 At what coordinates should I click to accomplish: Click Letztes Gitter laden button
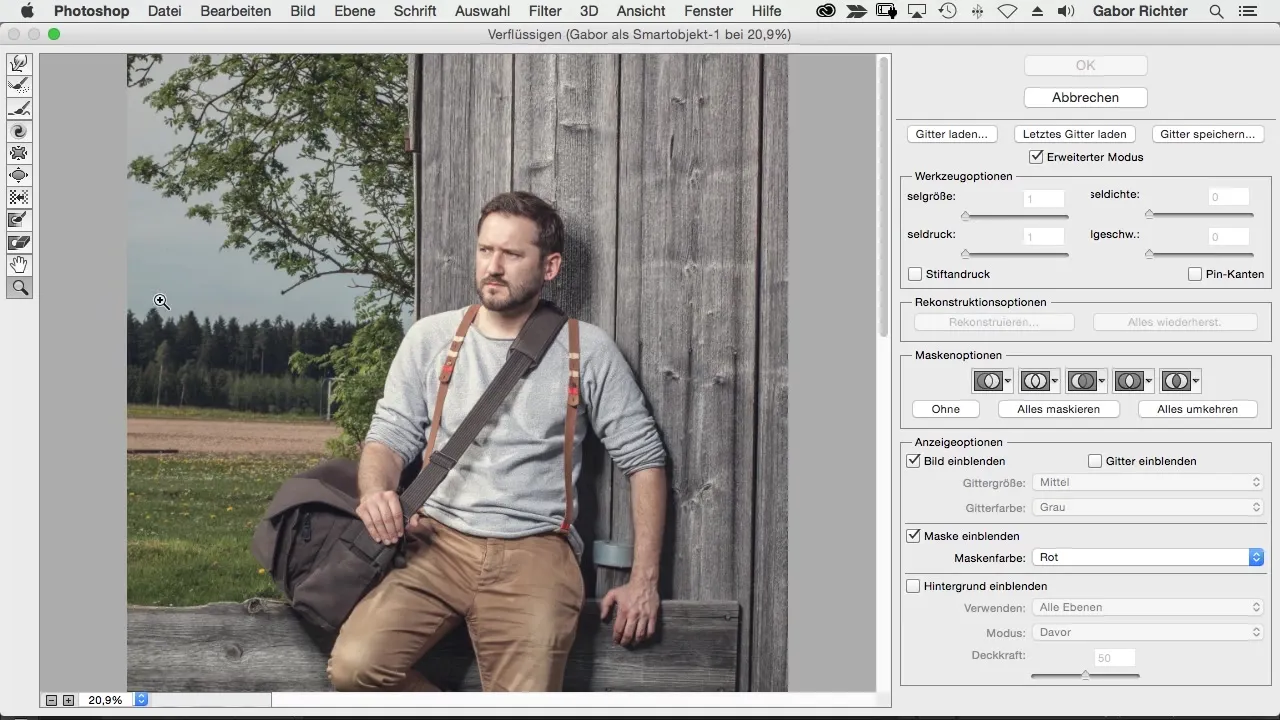coord(1075,134)
